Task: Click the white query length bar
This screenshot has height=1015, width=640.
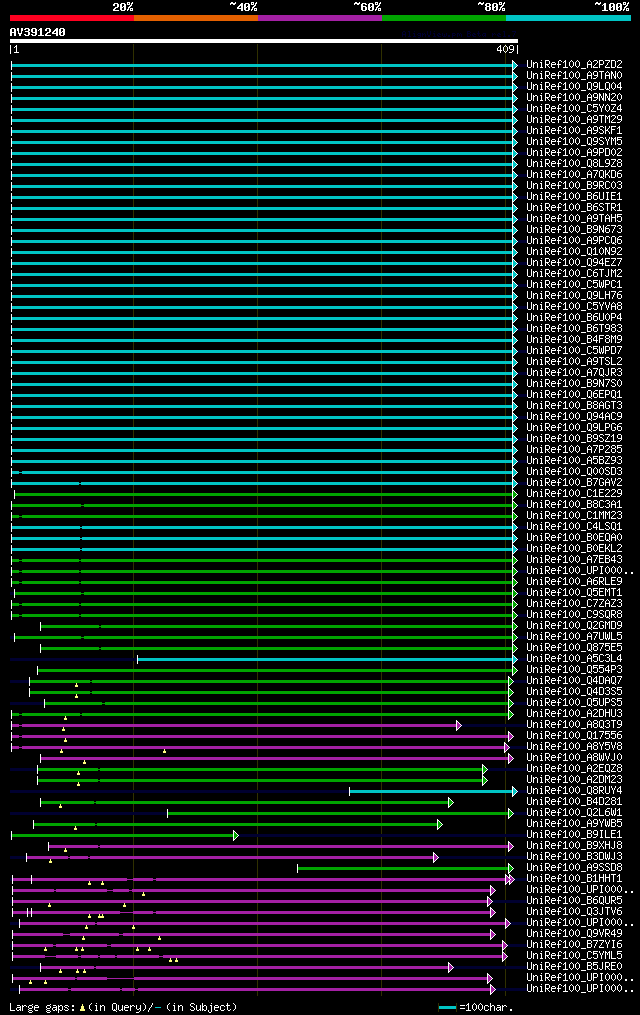Action: coord(263,41)
